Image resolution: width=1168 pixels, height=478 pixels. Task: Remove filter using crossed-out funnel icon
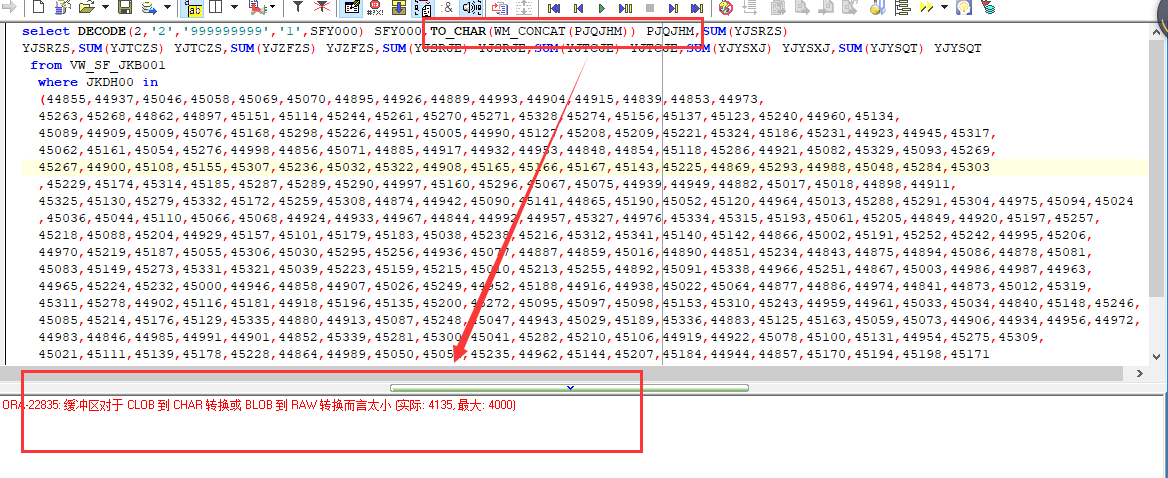pos(322,7)
